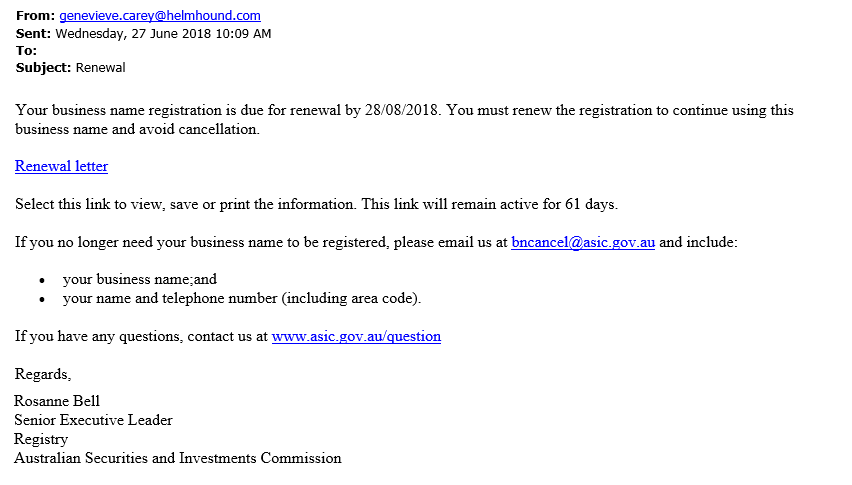The width and height of the screenshot is (852, 485).
Task: Open the Renewal letter link
Action: (x=61, y=166)
